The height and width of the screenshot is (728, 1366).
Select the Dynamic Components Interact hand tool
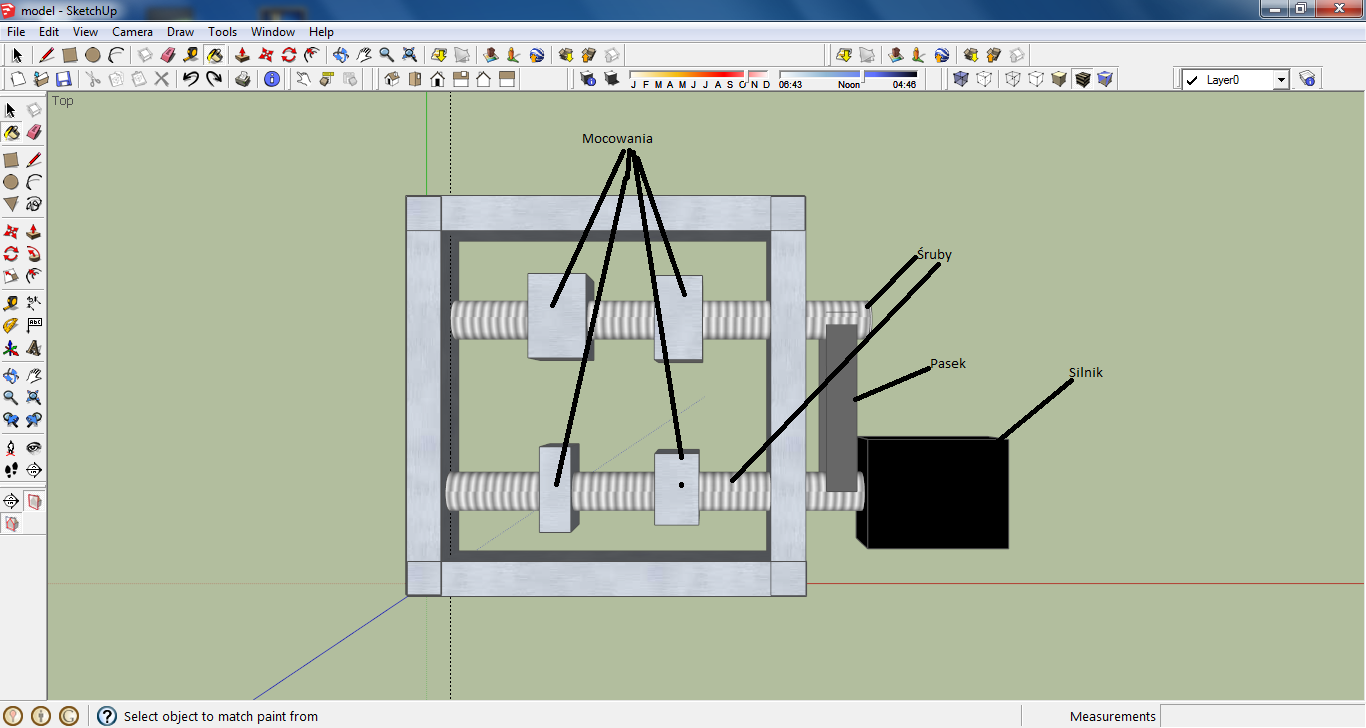(303, 78)
